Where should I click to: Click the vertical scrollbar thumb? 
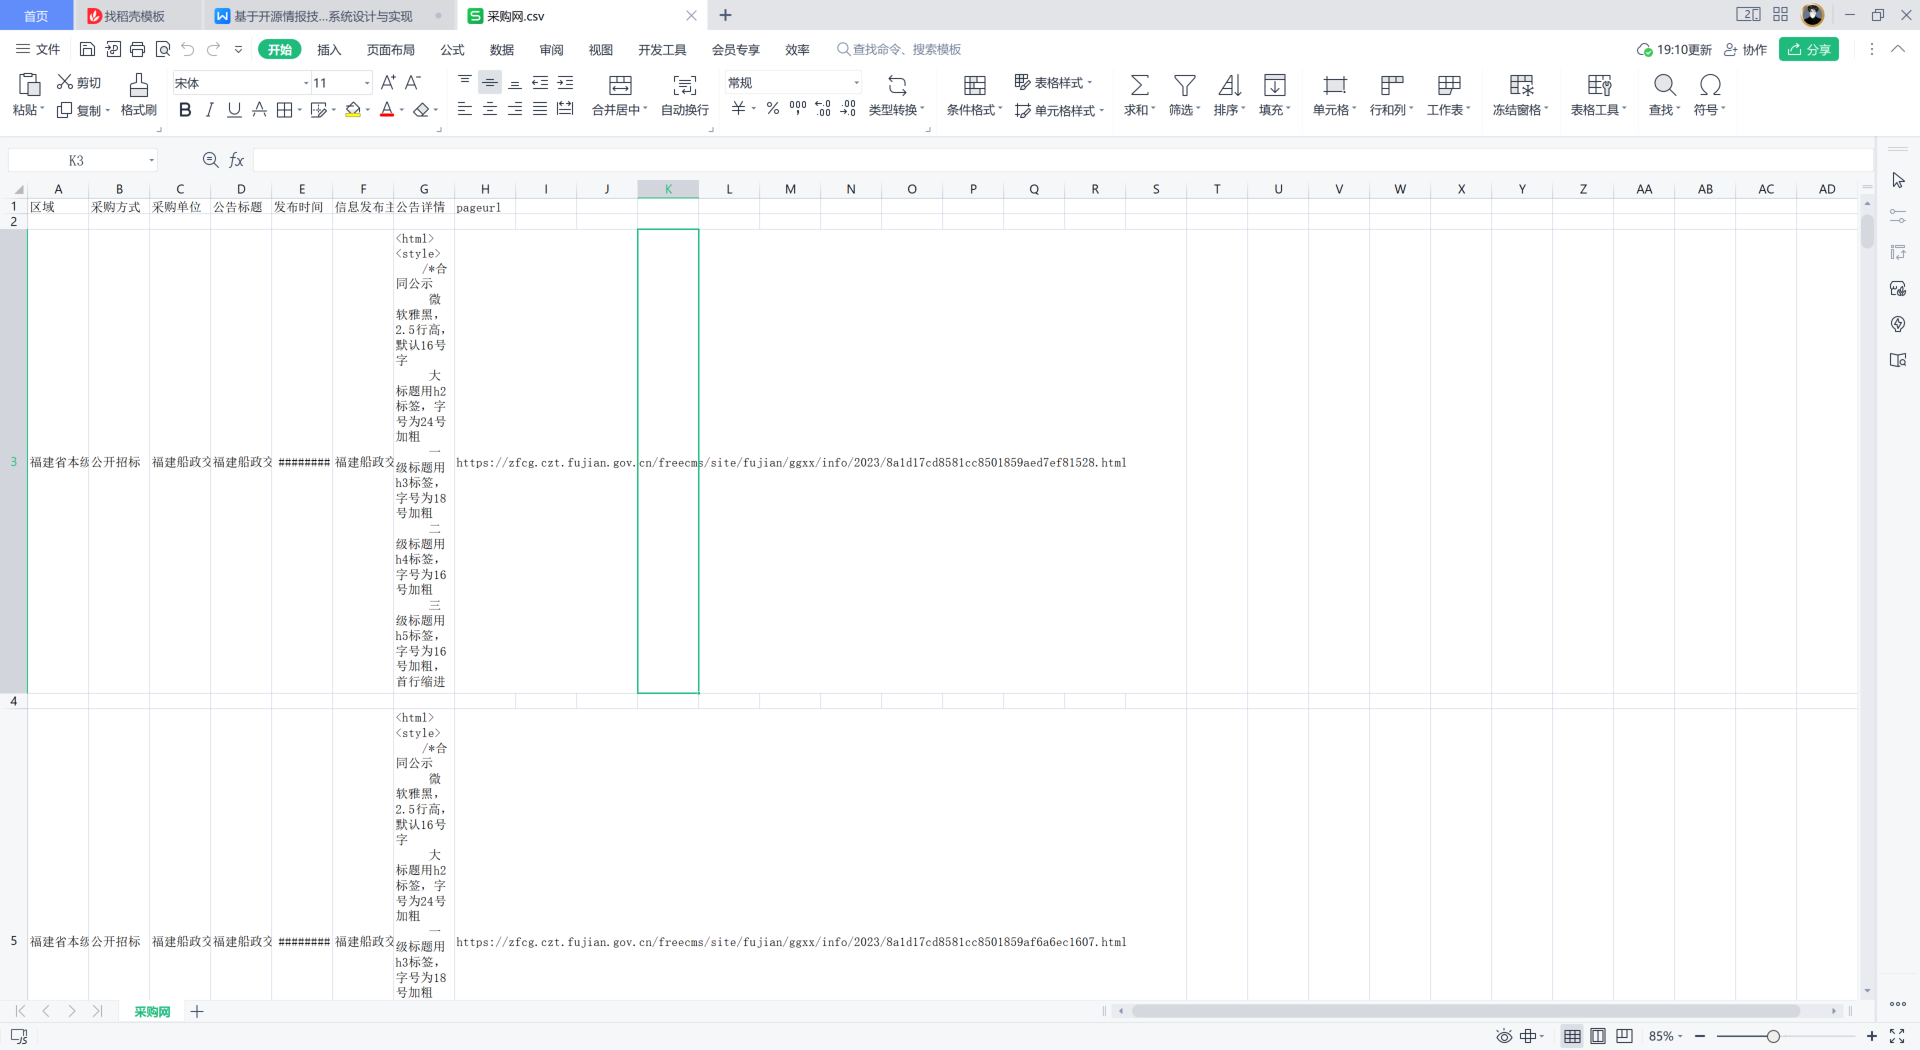[x=1867, y=230]
